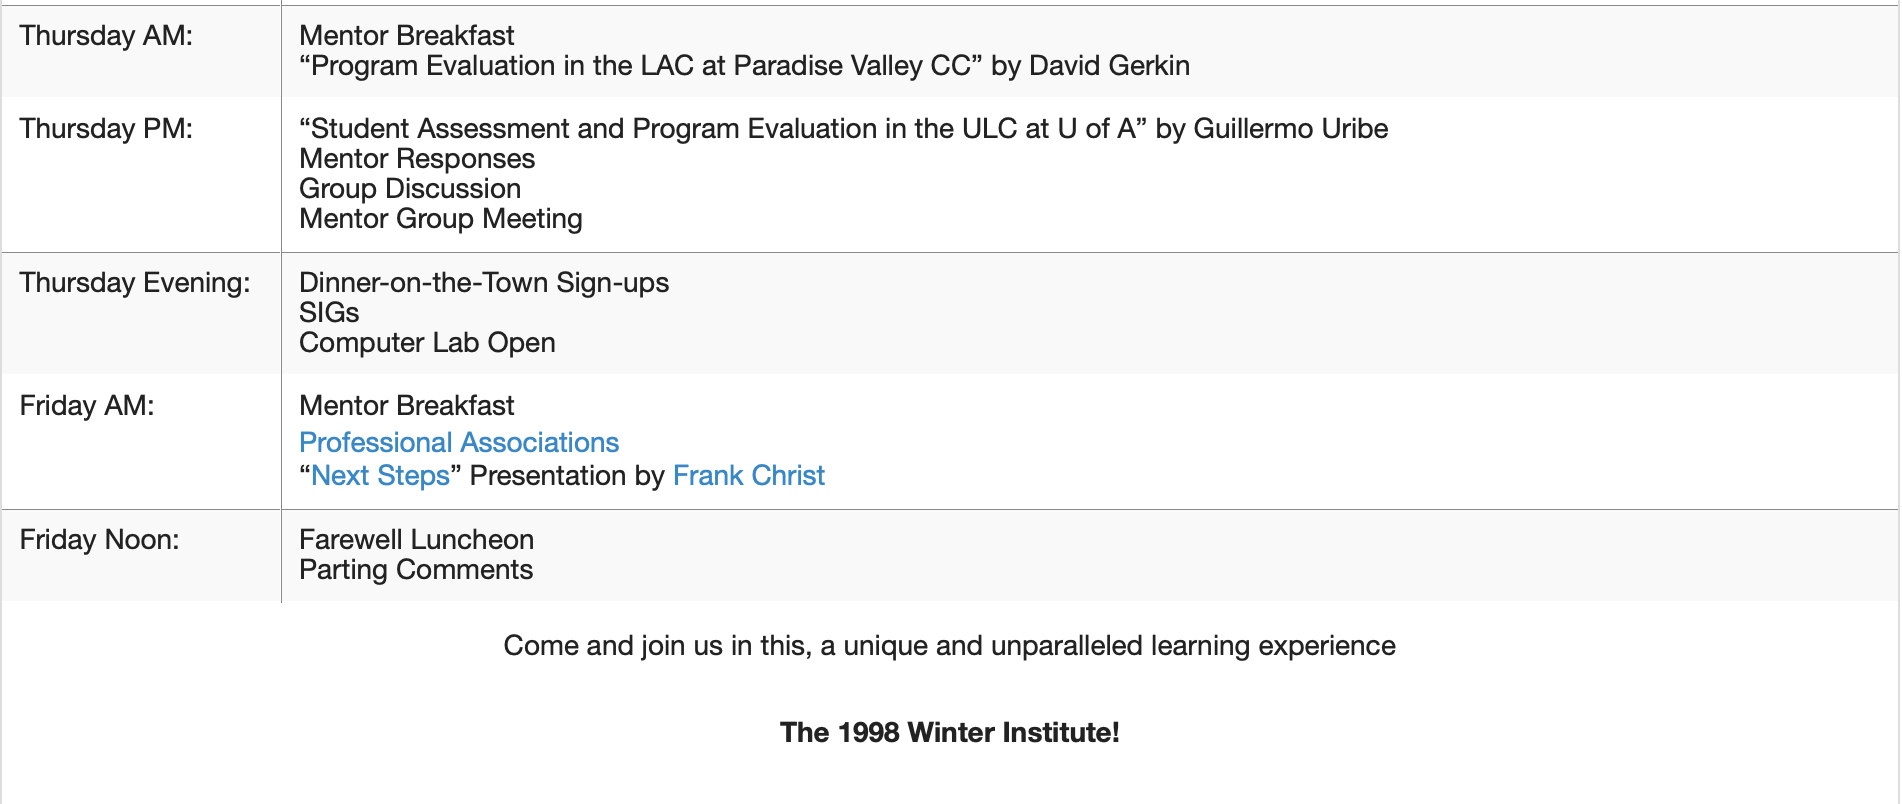Click the Friday Noon row label
The height and width of the screenshot is (804, 1902).
(99, 540)
